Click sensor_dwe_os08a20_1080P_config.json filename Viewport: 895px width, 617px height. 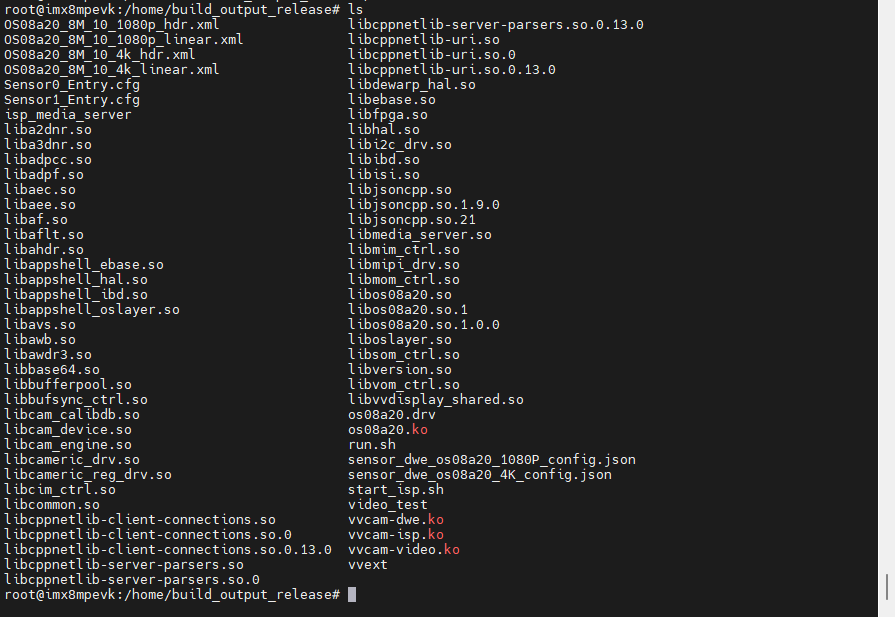pos(491,460)
